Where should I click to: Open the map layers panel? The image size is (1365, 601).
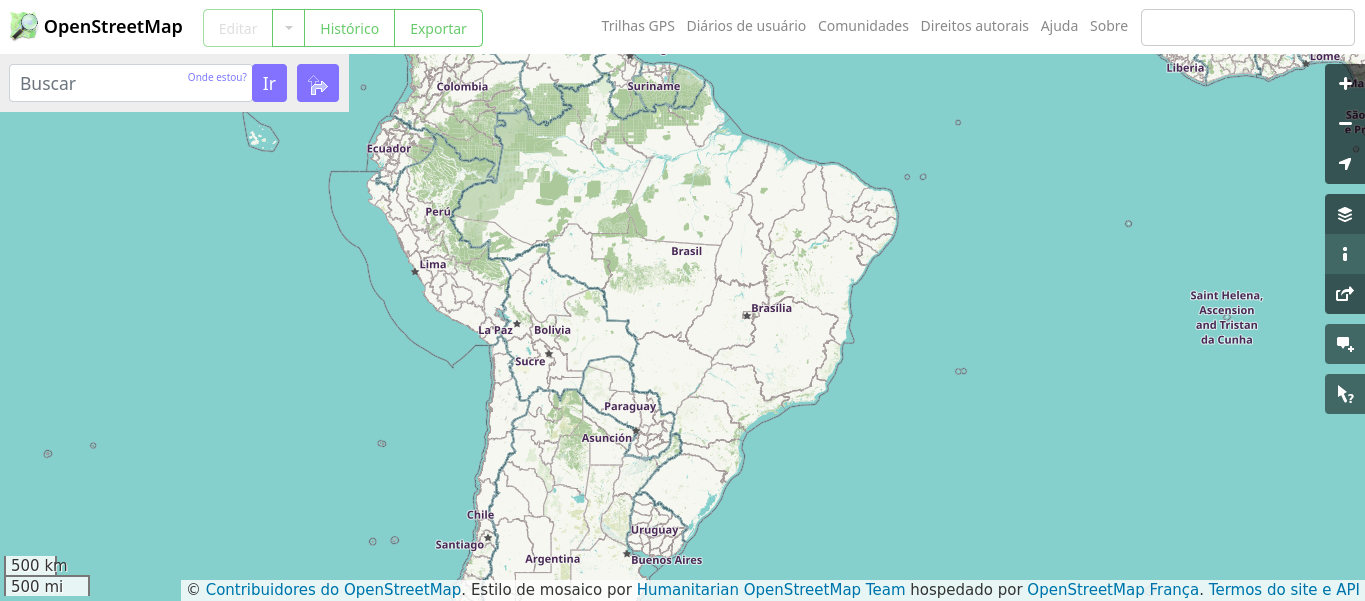coord(1345,213)
